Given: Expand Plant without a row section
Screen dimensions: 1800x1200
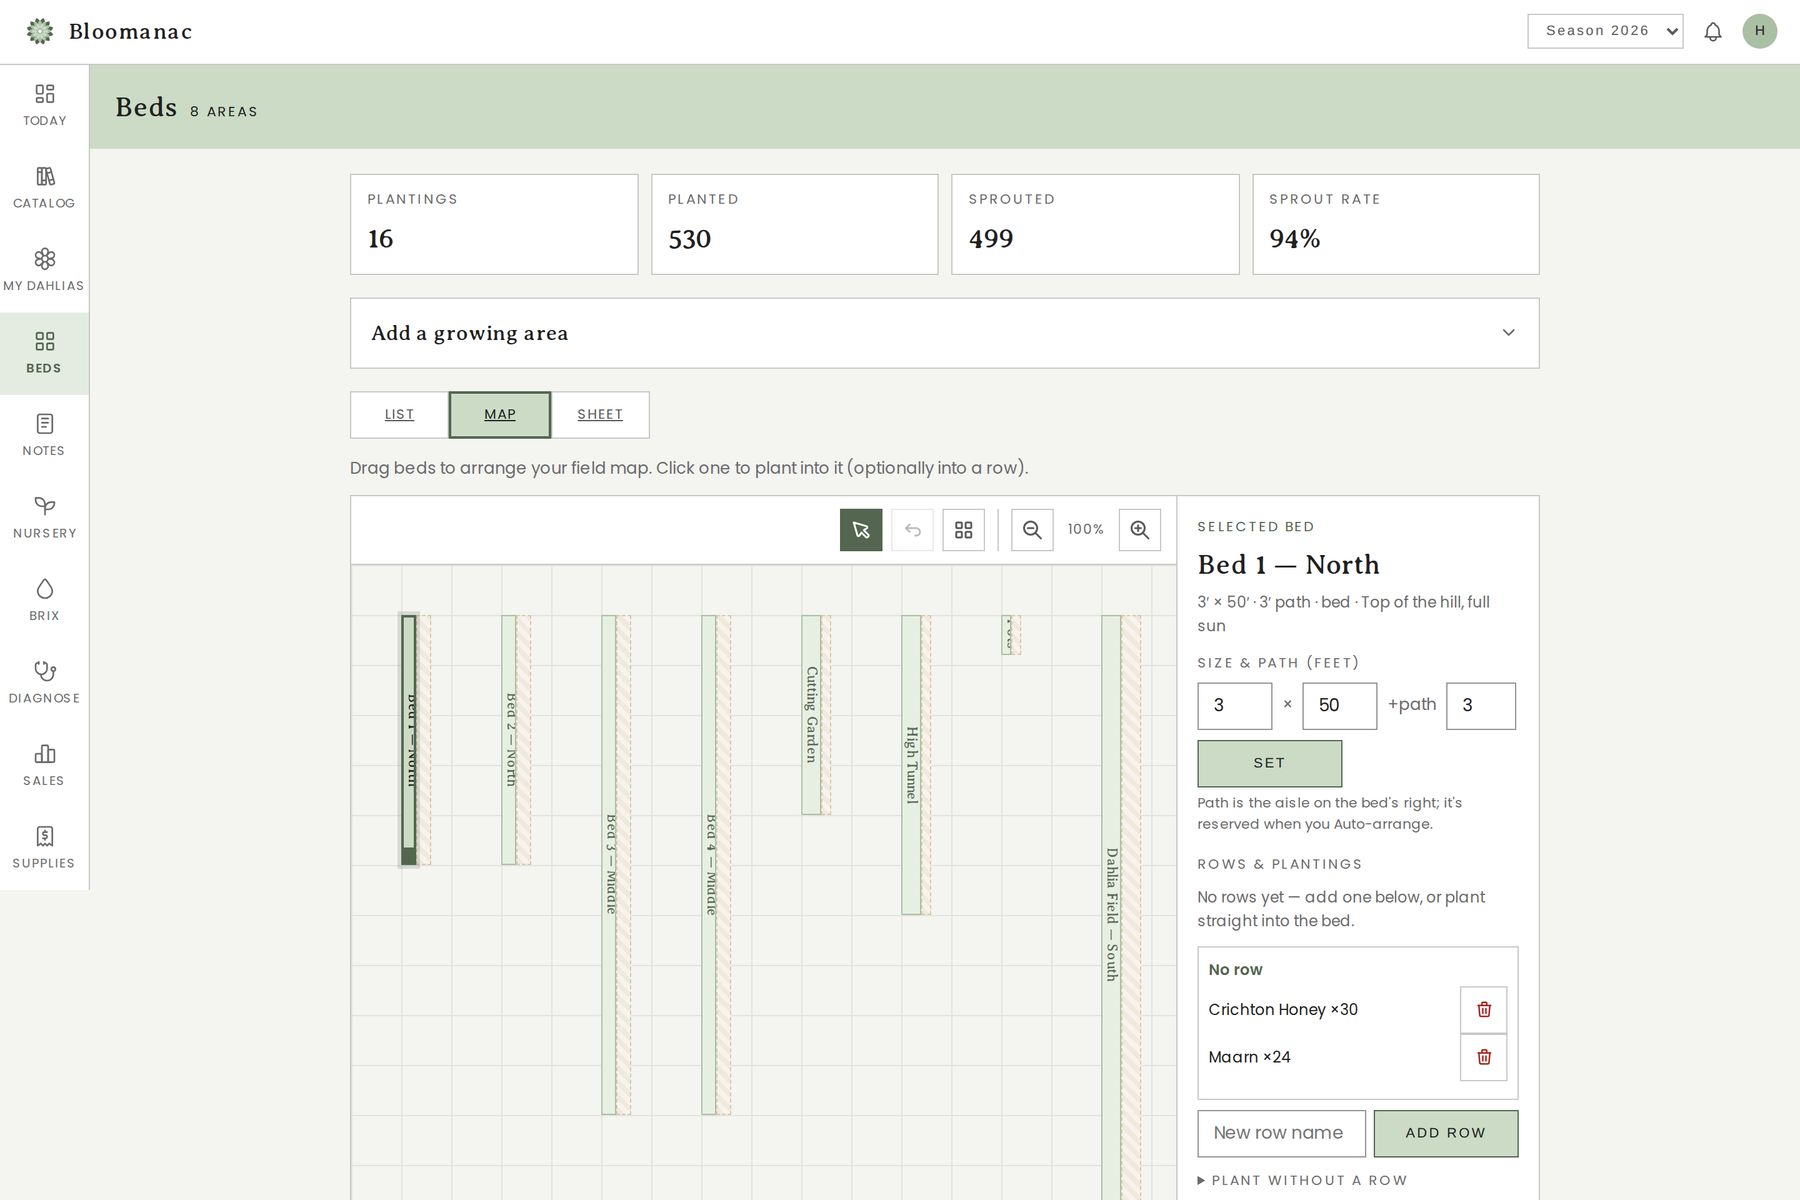Looking at the screenshot, I should pyautogui.click(x=1302, y=1180).
